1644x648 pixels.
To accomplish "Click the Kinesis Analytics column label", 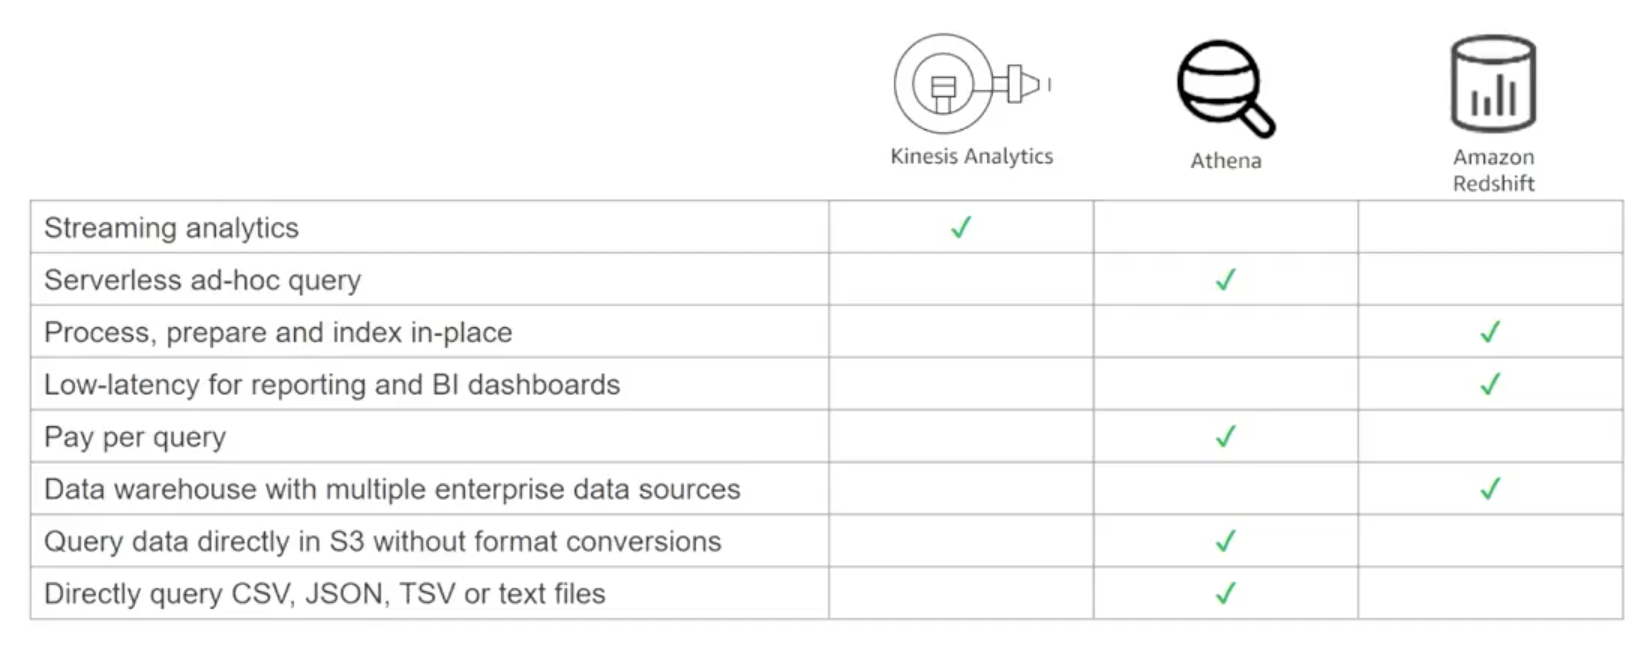I will 971,156.
